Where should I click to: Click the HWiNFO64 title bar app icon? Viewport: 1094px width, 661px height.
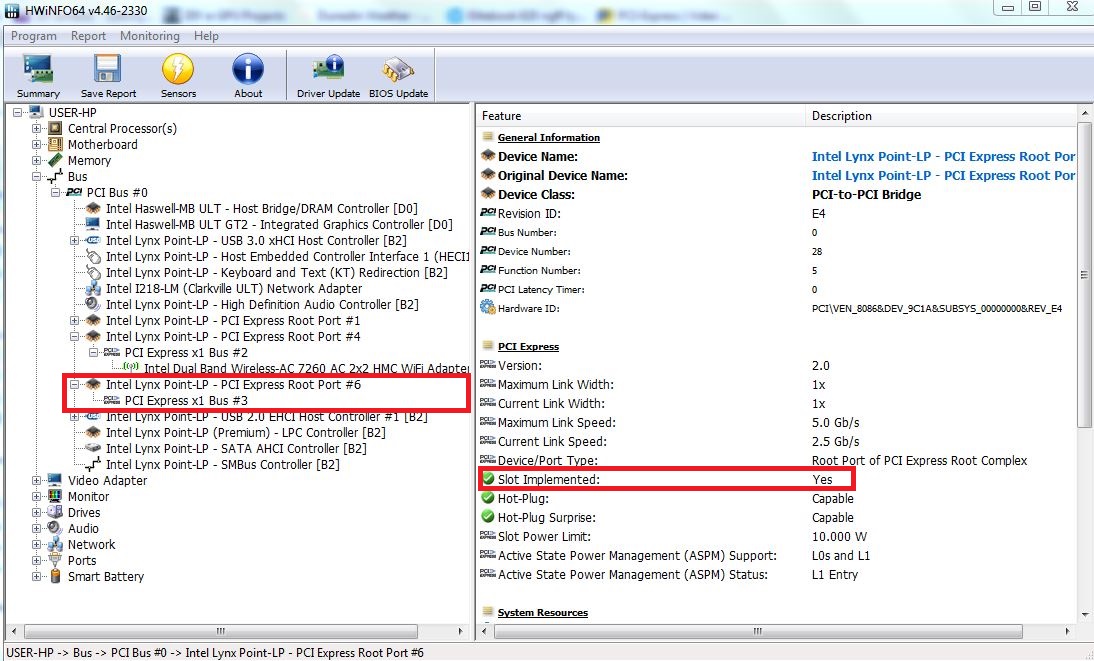tap(12, 10)
